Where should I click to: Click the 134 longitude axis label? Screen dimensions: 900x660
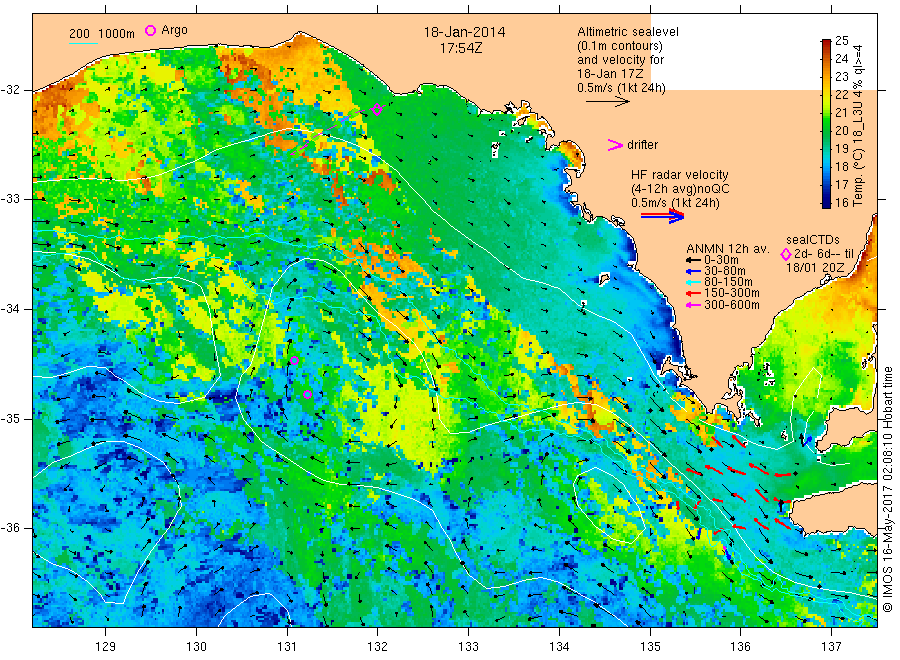click(x=559, y=647)
